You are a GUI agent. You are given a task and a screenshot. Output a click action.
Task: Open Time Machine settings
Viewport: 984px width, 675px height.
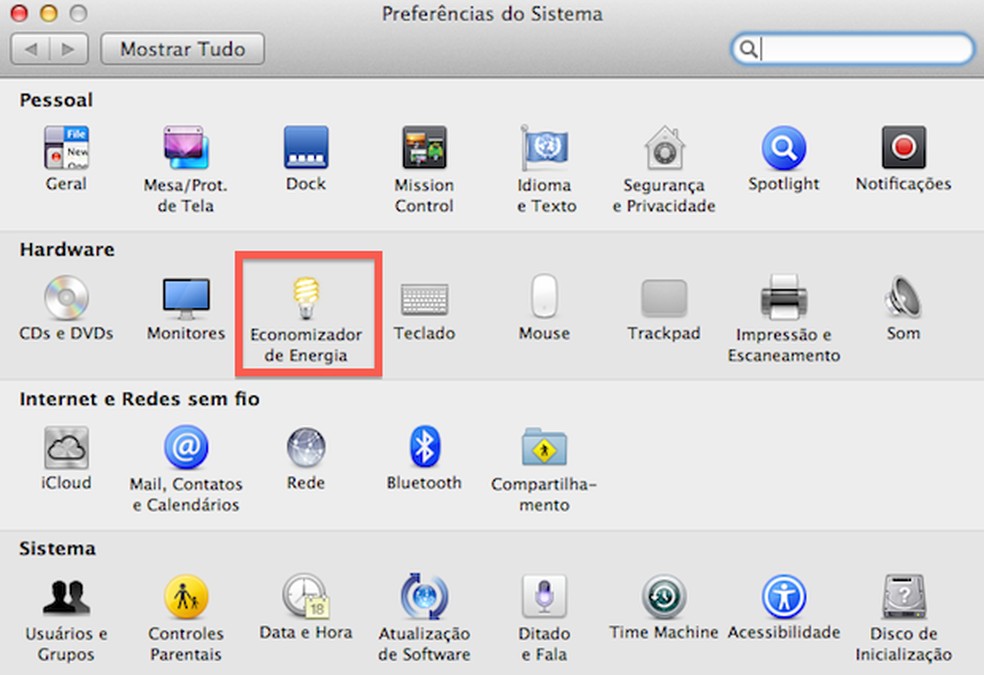coord(663,595)
